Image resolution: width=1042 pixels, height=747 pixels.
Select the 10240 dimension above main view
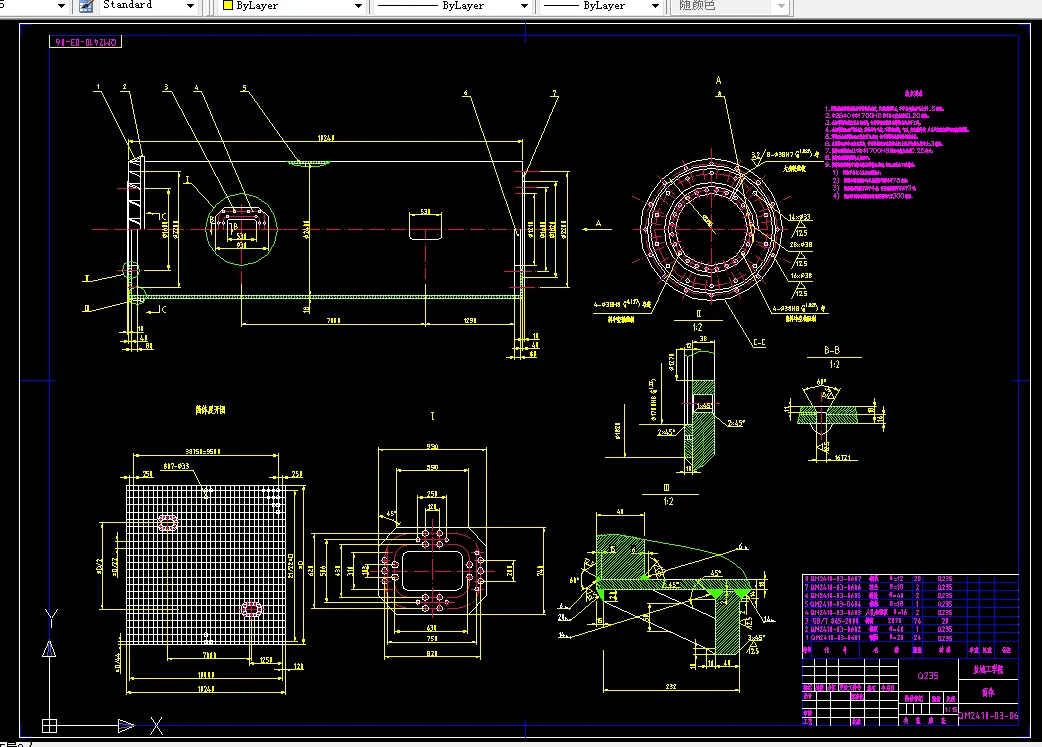click(x=326, y=138)
